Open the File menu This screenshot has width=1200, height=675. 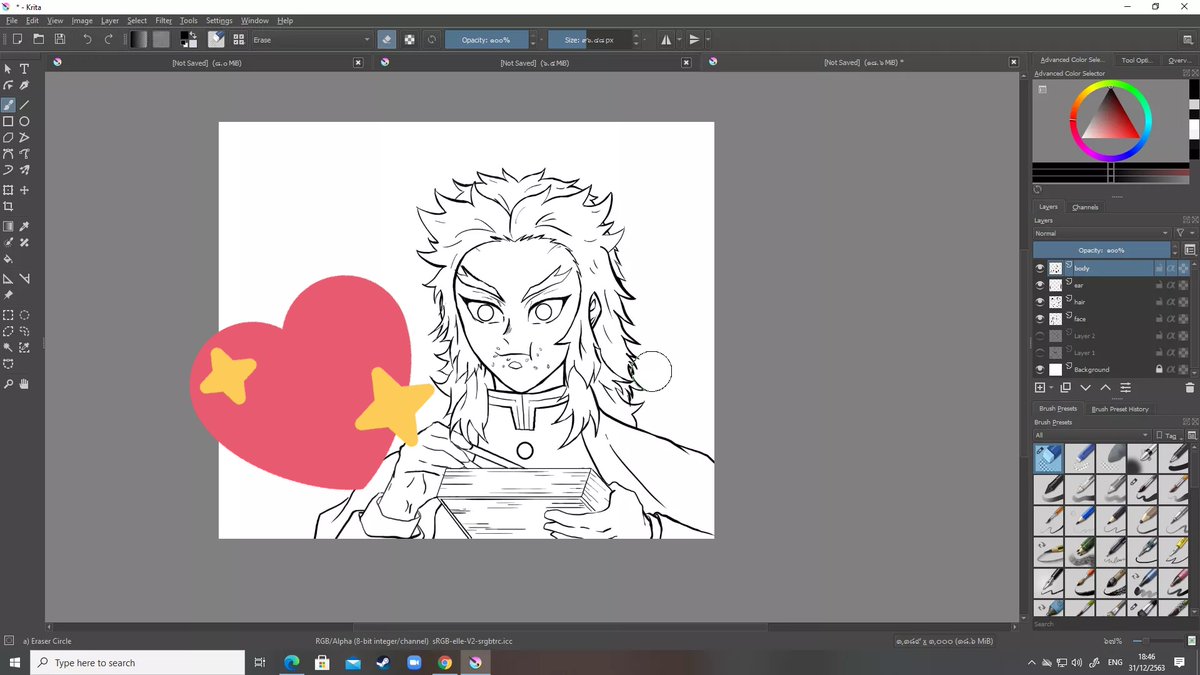tap(12, 20)
